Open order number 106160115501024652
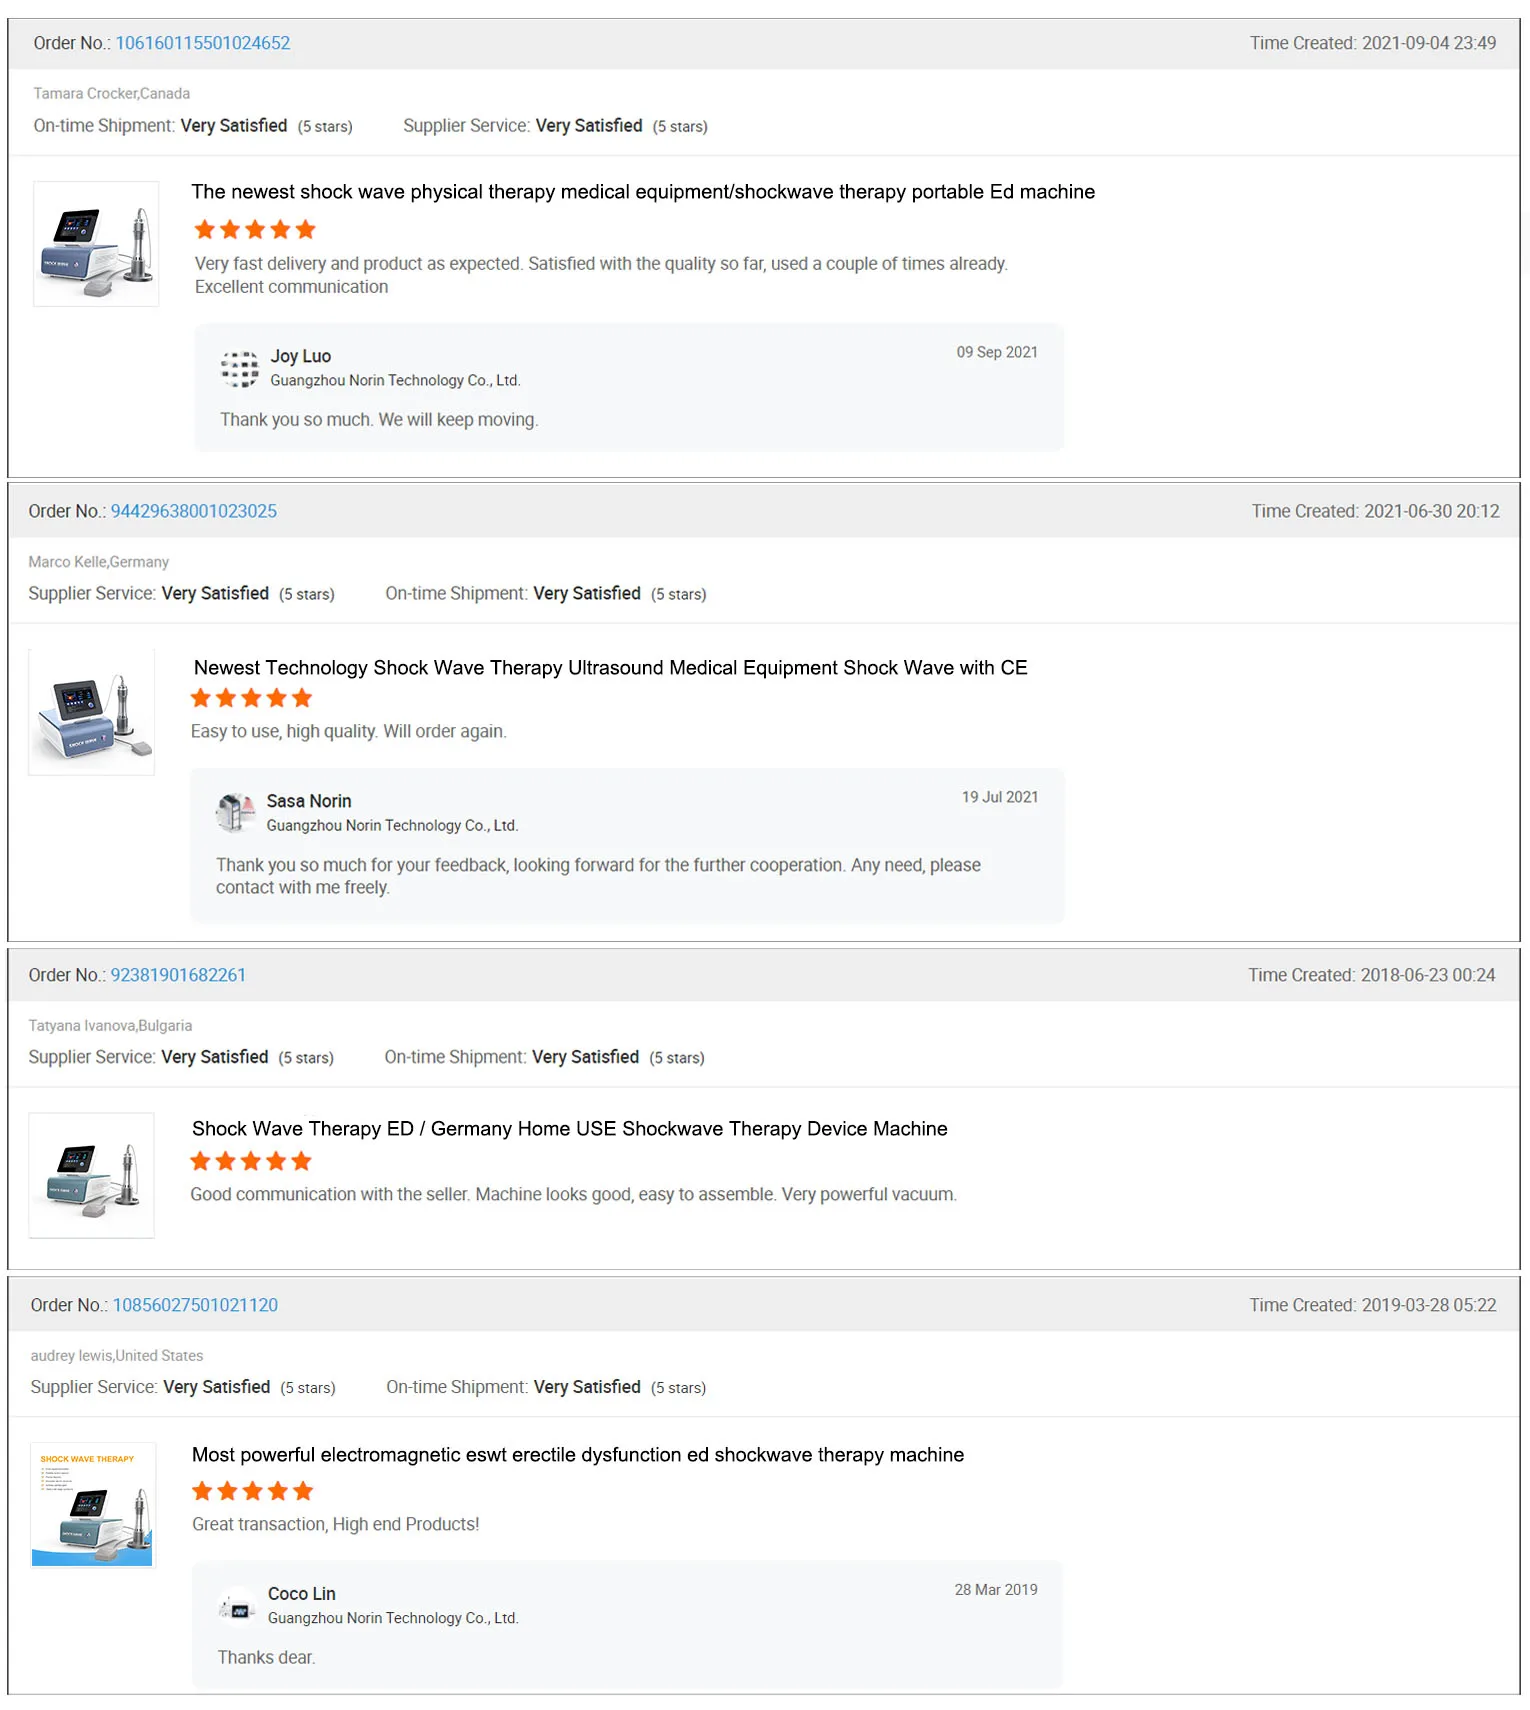1530x1710 pixels. point(203,43)
